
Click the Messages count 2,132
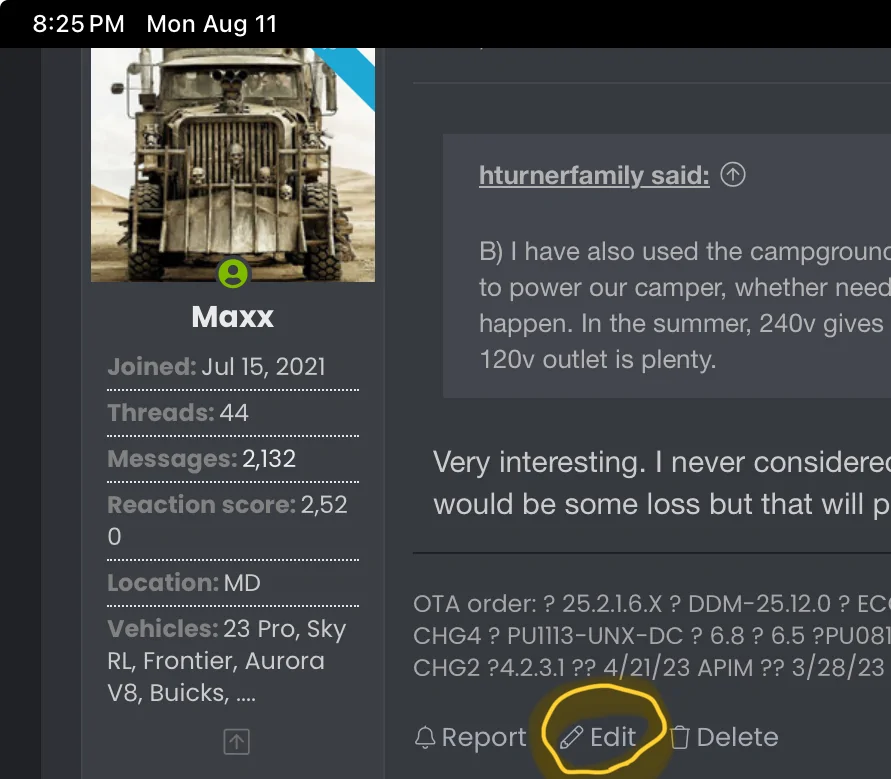click(x=269, y=459)
